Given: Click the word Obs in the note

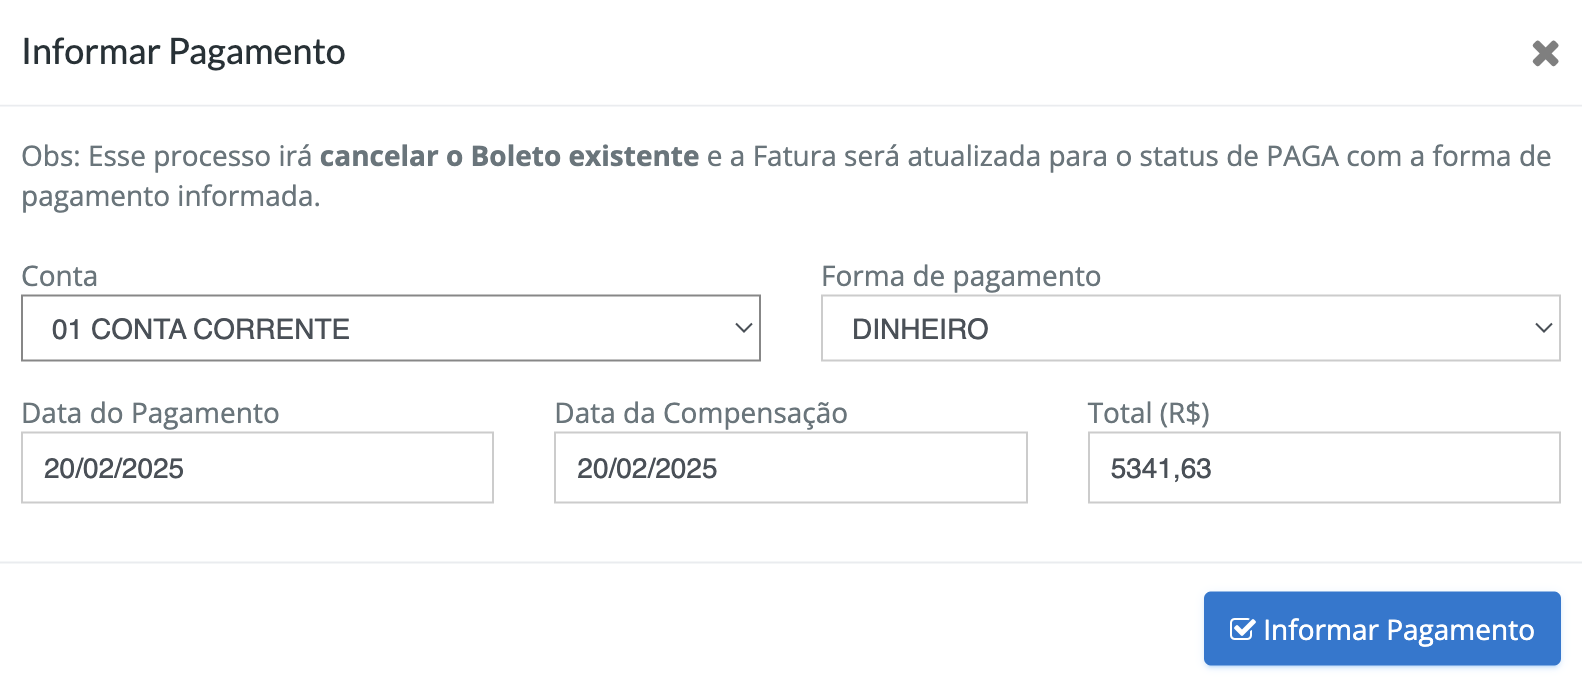Looking at the screenshot, I should tap(47, 156).
